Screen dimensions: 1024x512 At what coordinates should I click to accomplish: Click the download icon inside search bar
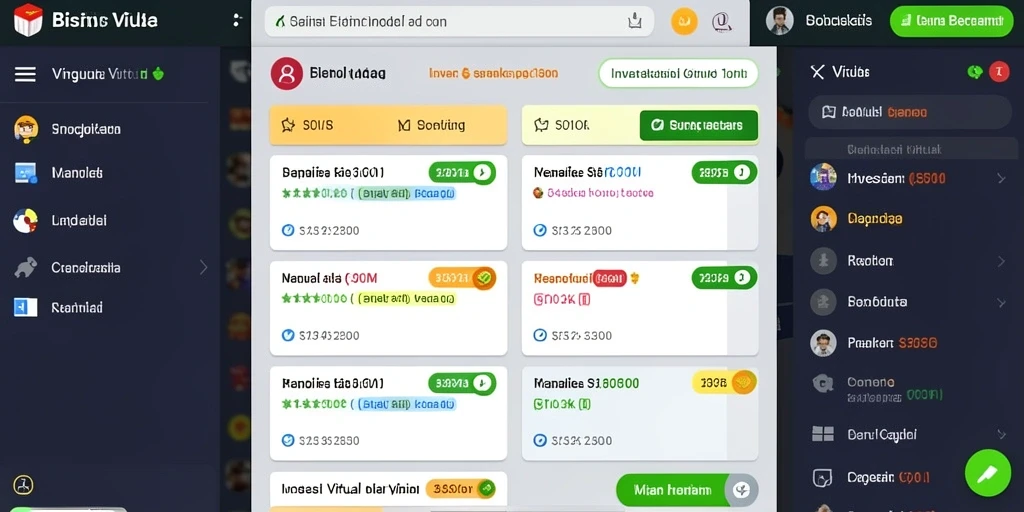tap(635, 22)
